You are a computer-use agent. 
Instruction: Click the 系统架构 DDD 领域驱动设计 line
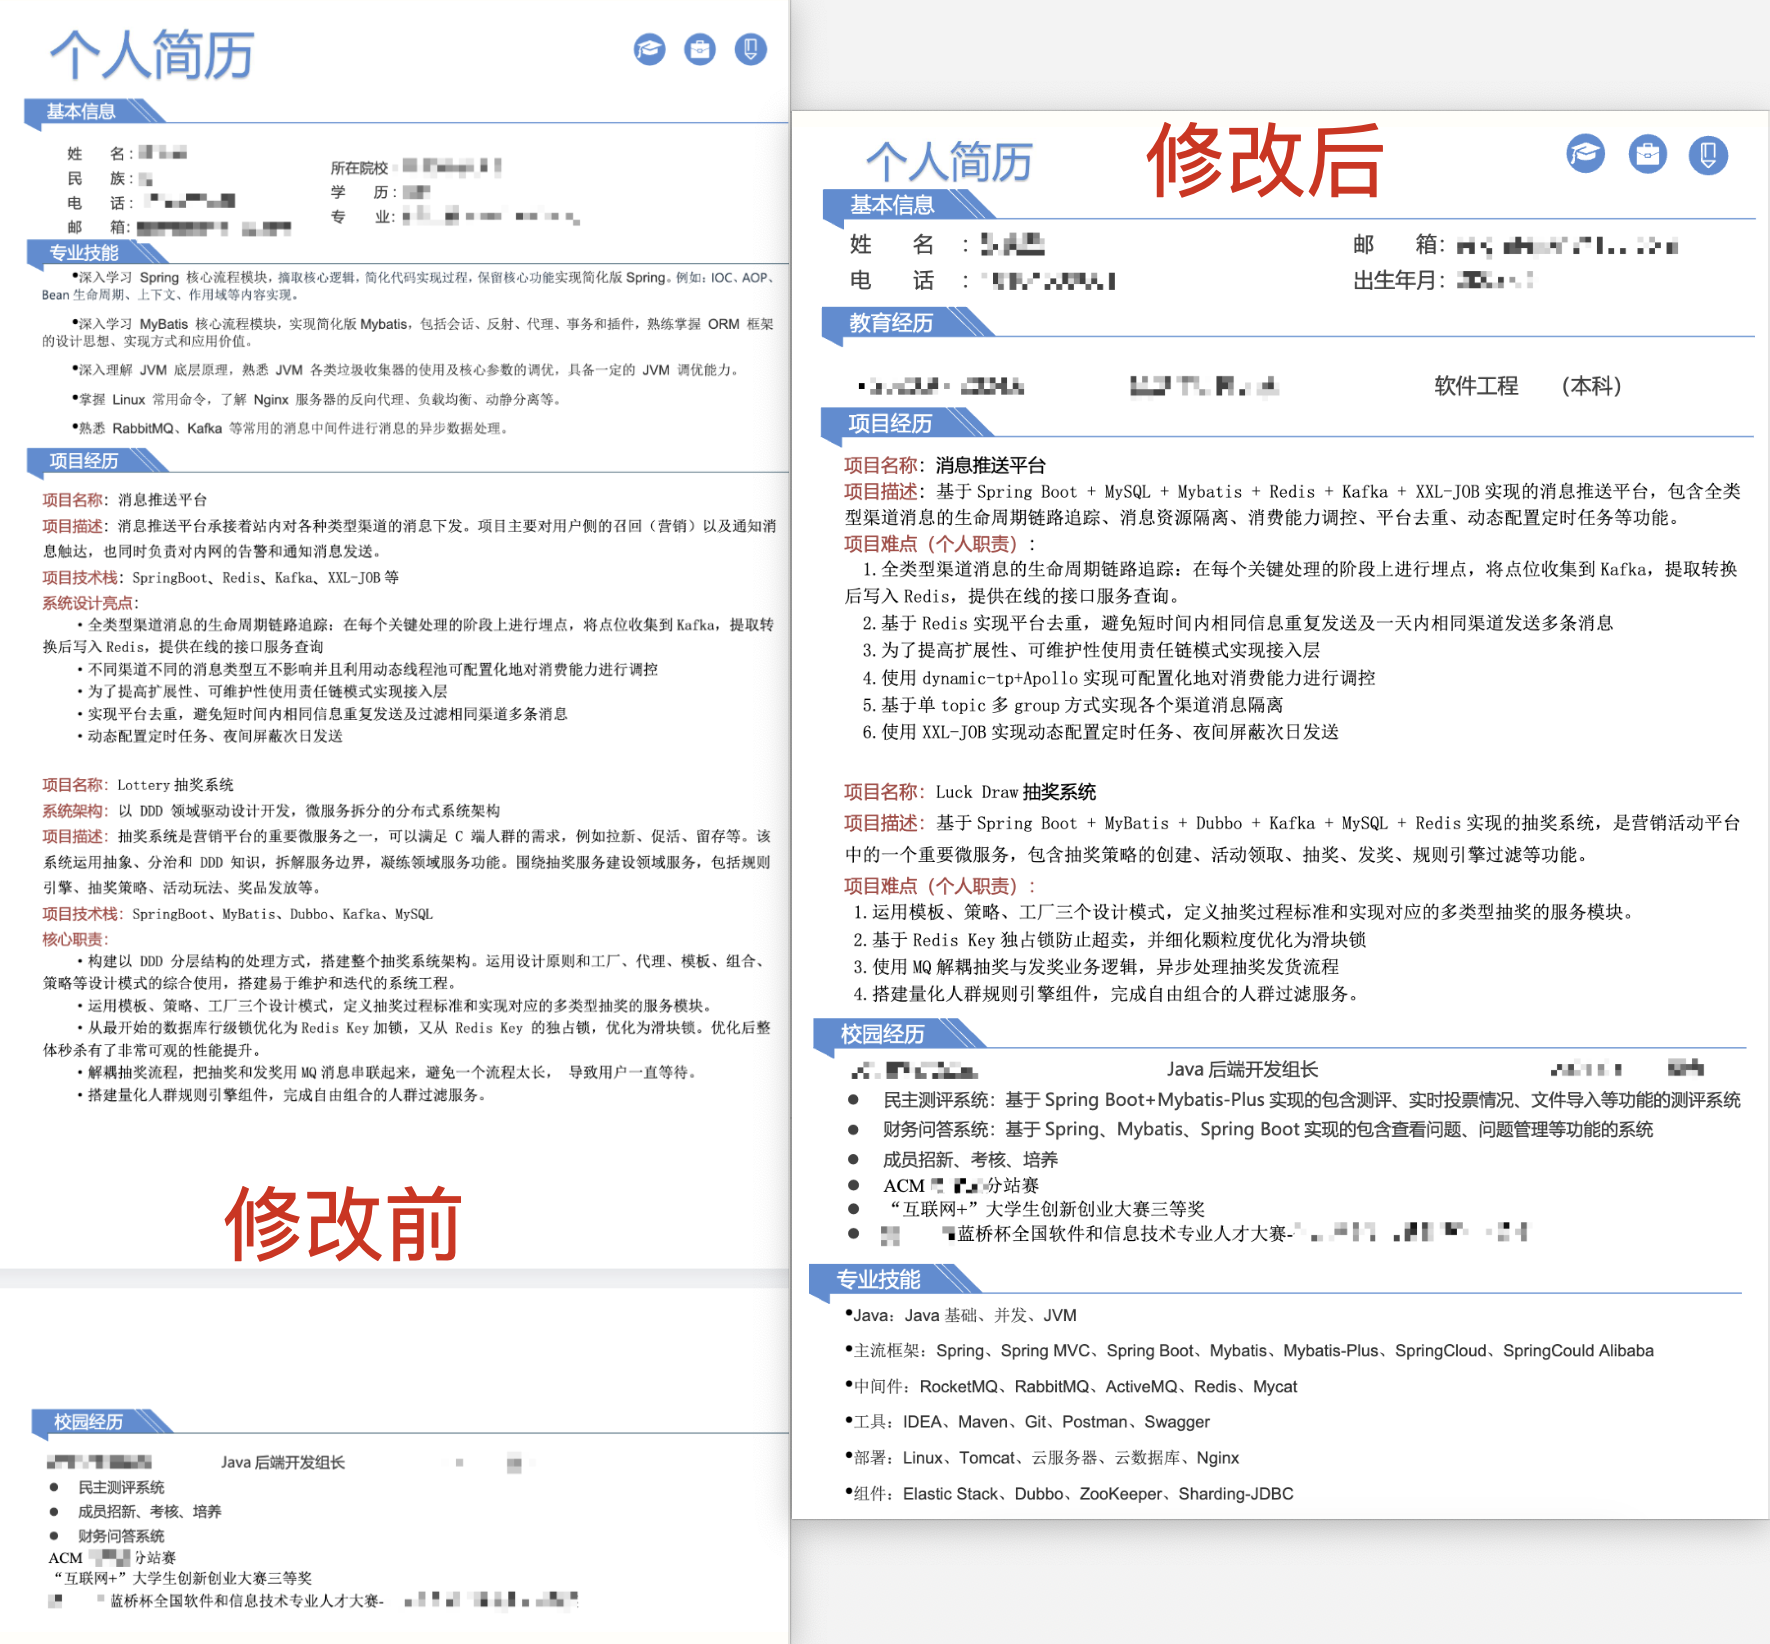point(271,811)
